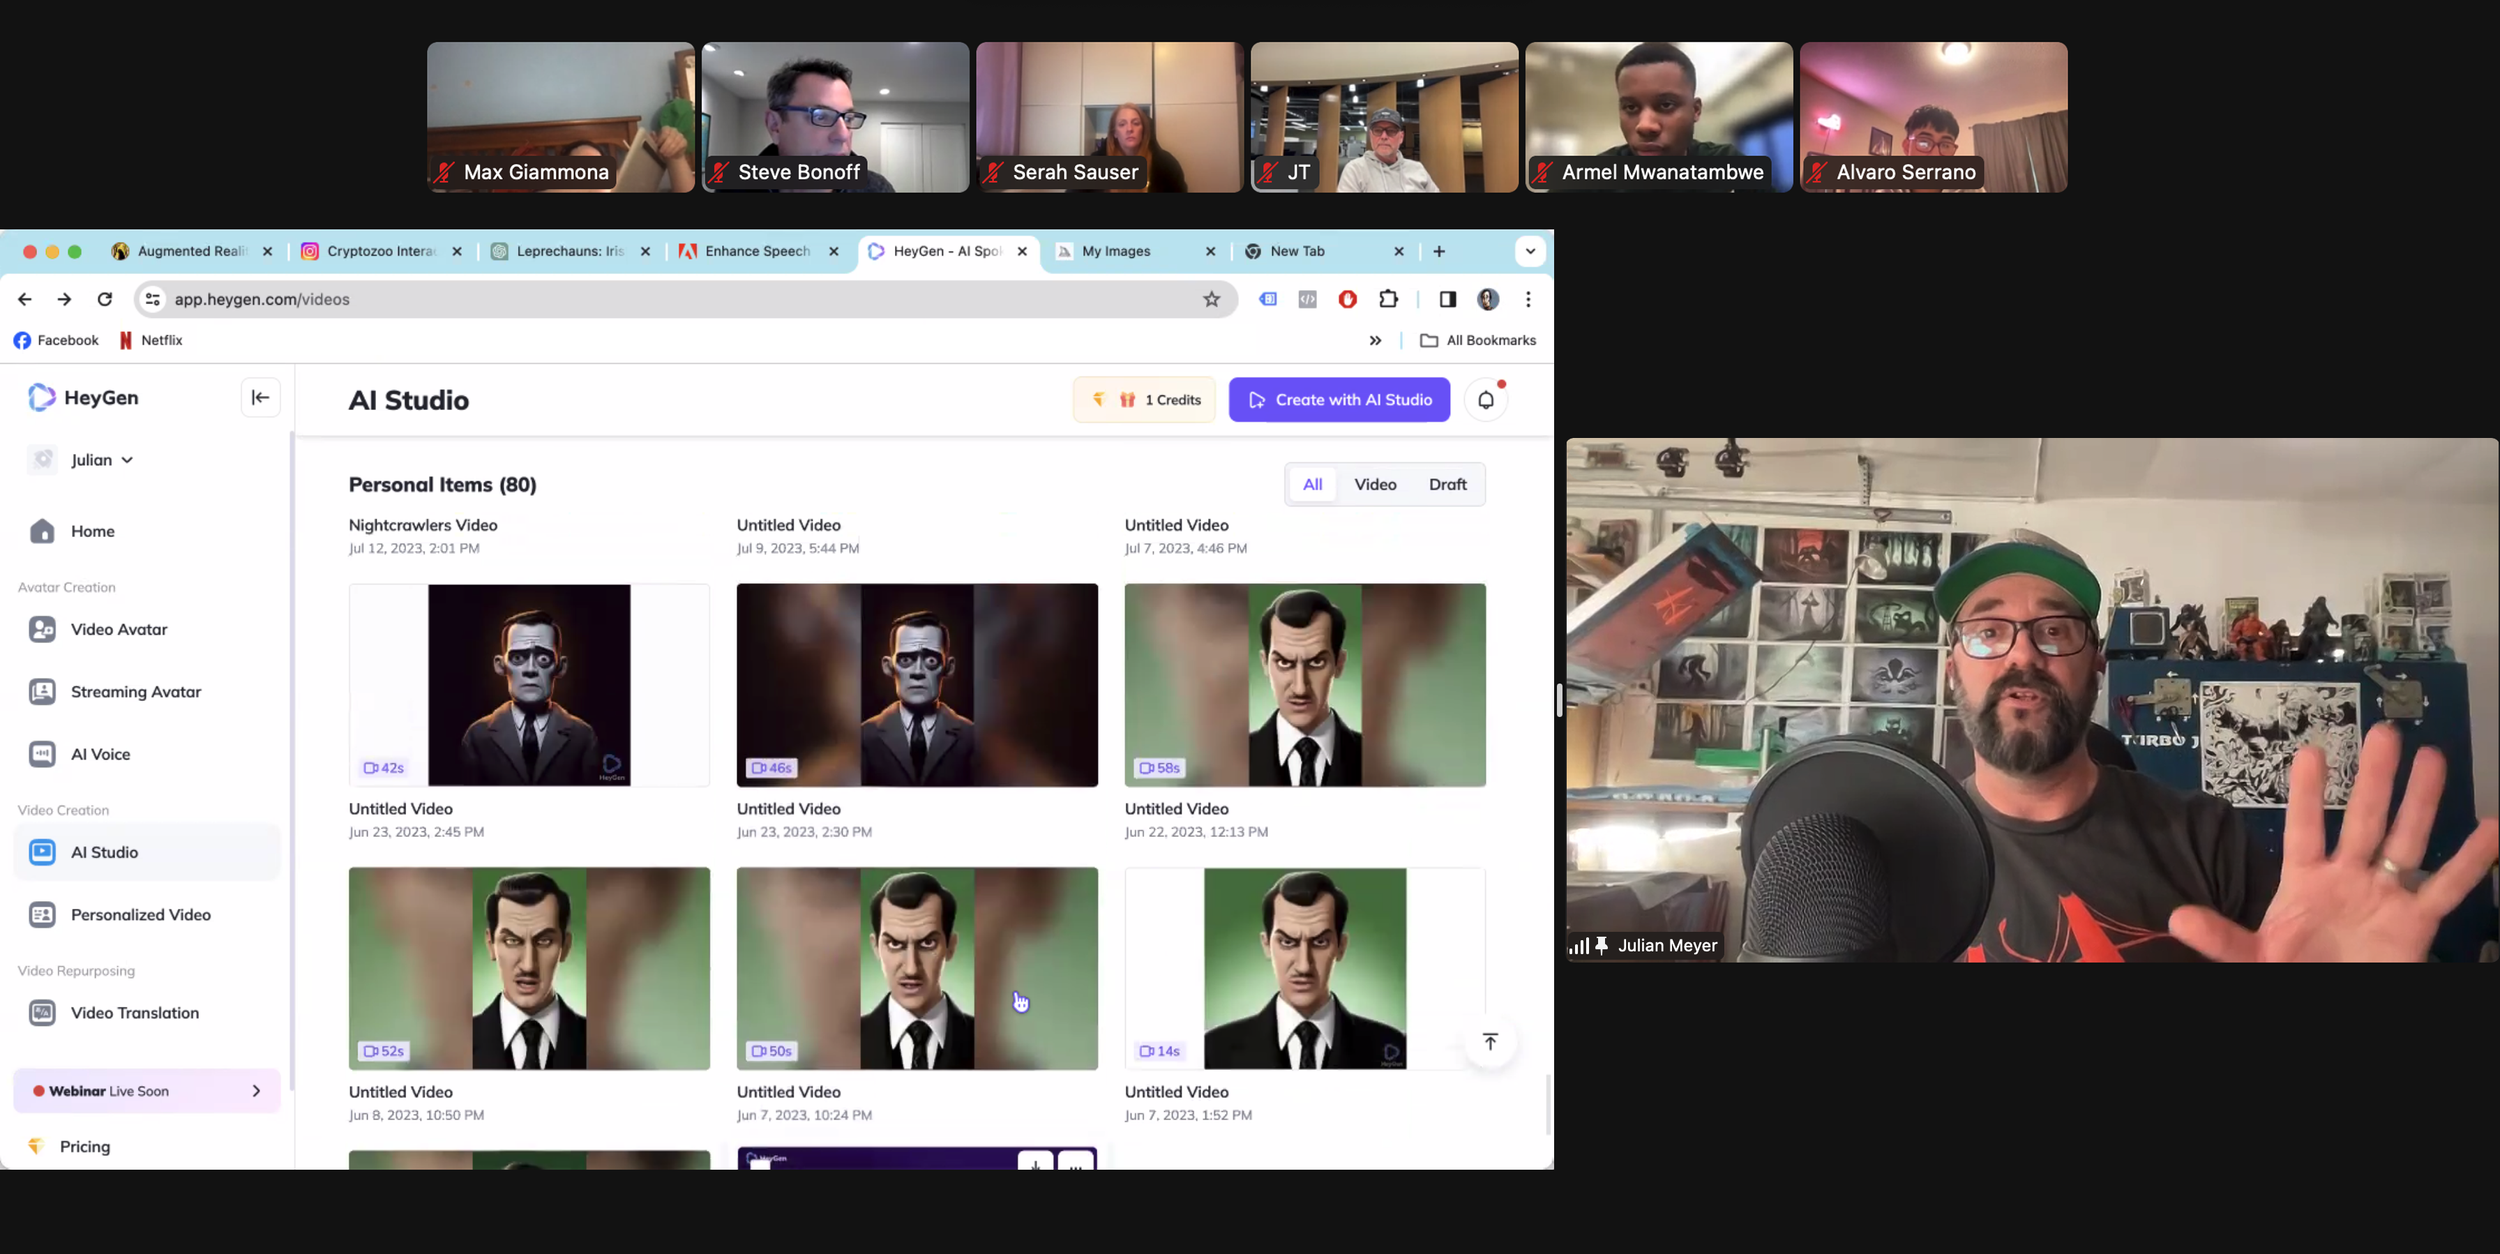This screenshot has width=2500, height=1254.
Task: Switch filter to Video
Action: click(1375, 485)
